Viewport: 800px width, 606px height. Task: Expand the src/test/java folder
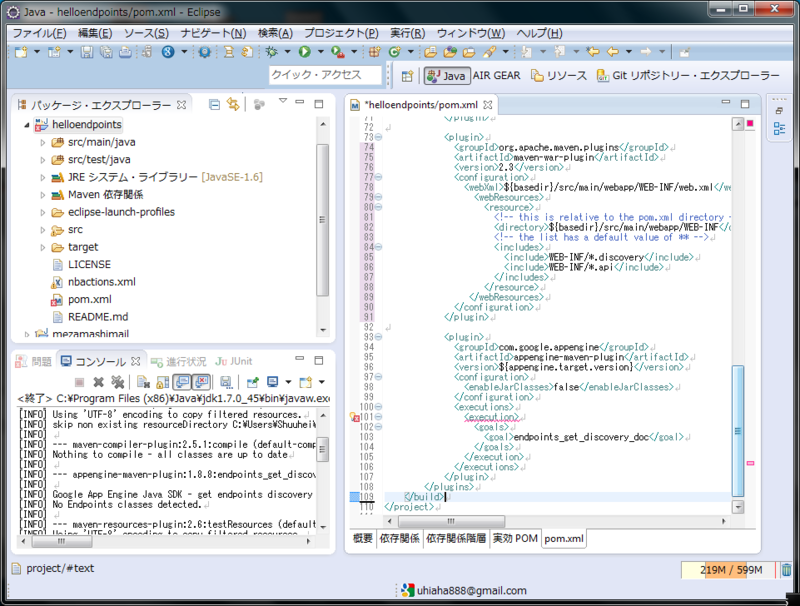click(x=43, y=160)
